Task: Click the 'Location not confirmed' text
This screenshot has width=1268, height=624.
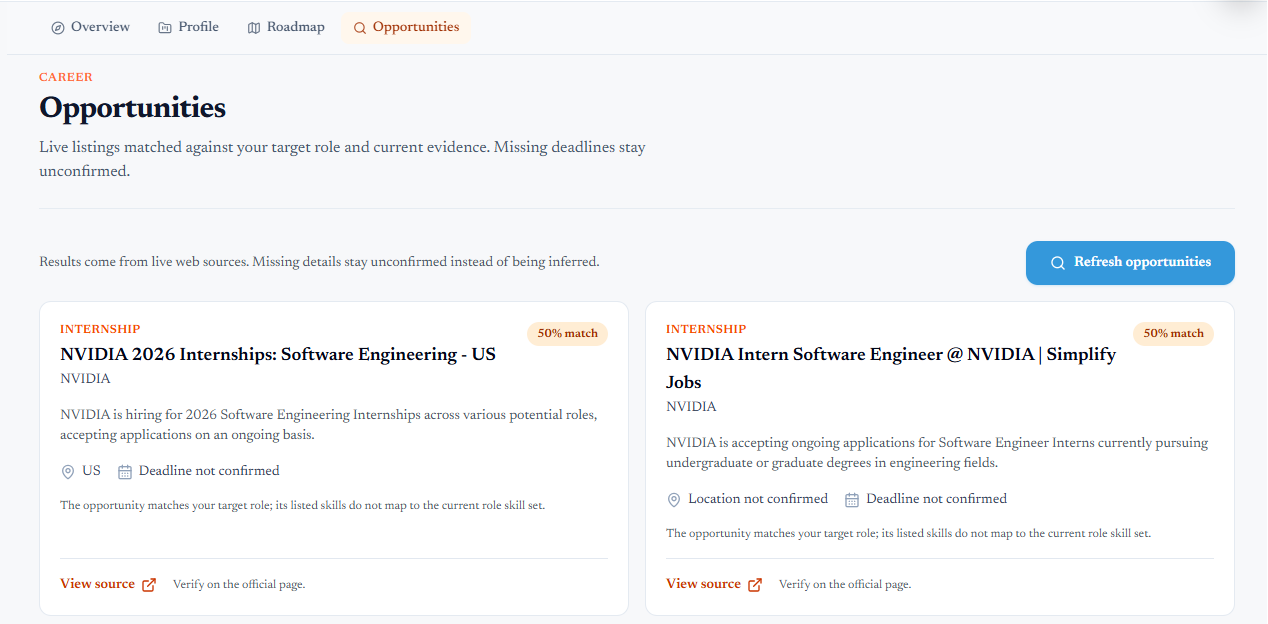Action: pyautogui.click(x=758, y=499)
